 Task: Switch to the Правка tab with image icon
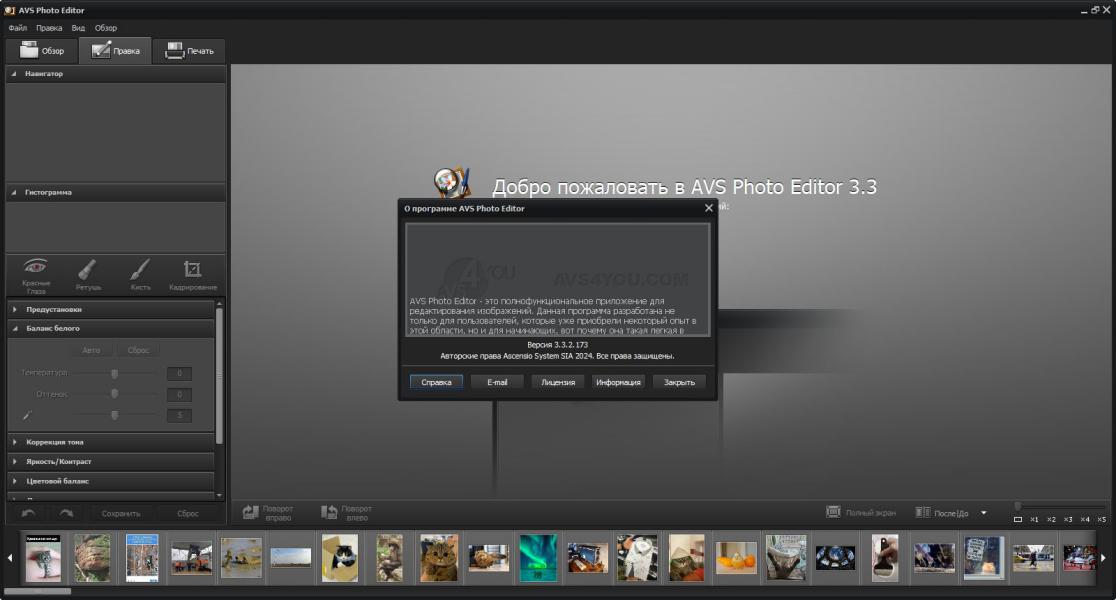click(x=115, y=51)
